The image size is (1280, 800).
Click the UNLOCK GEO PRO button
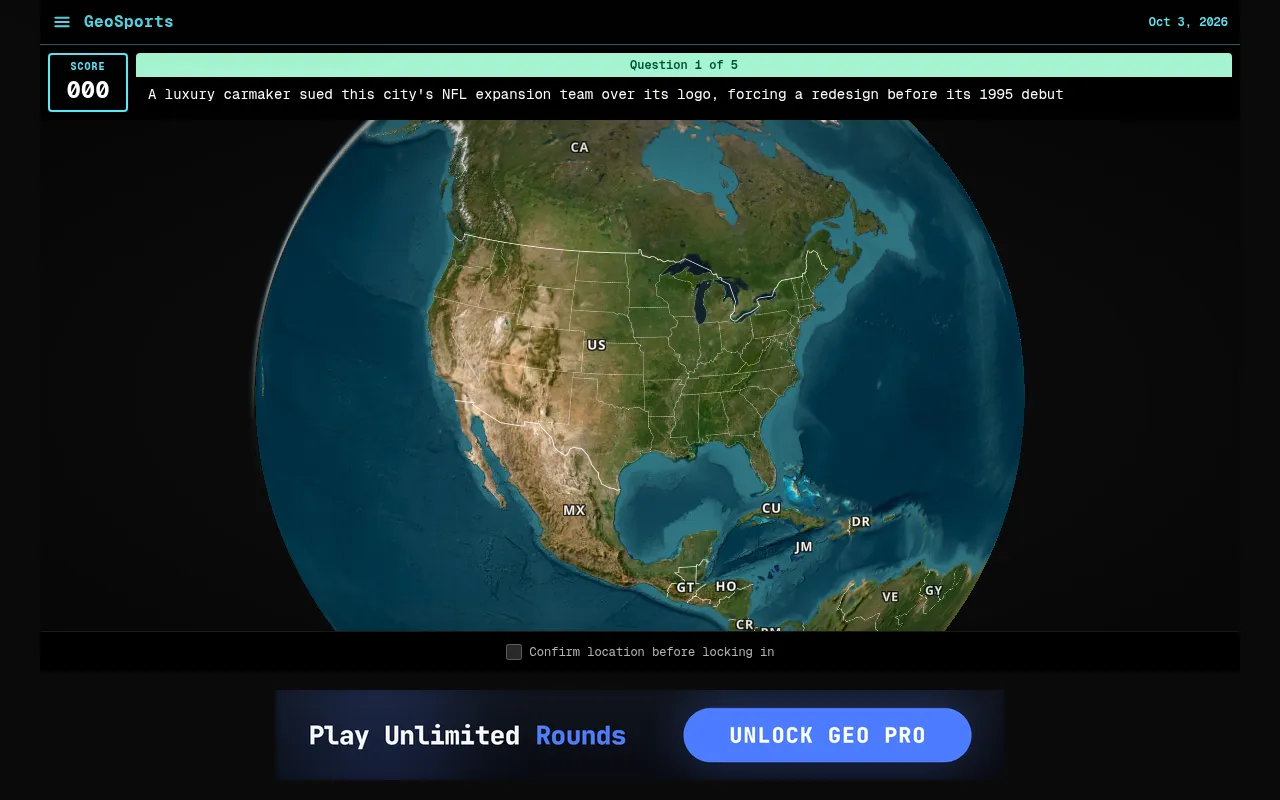point(827,735)
